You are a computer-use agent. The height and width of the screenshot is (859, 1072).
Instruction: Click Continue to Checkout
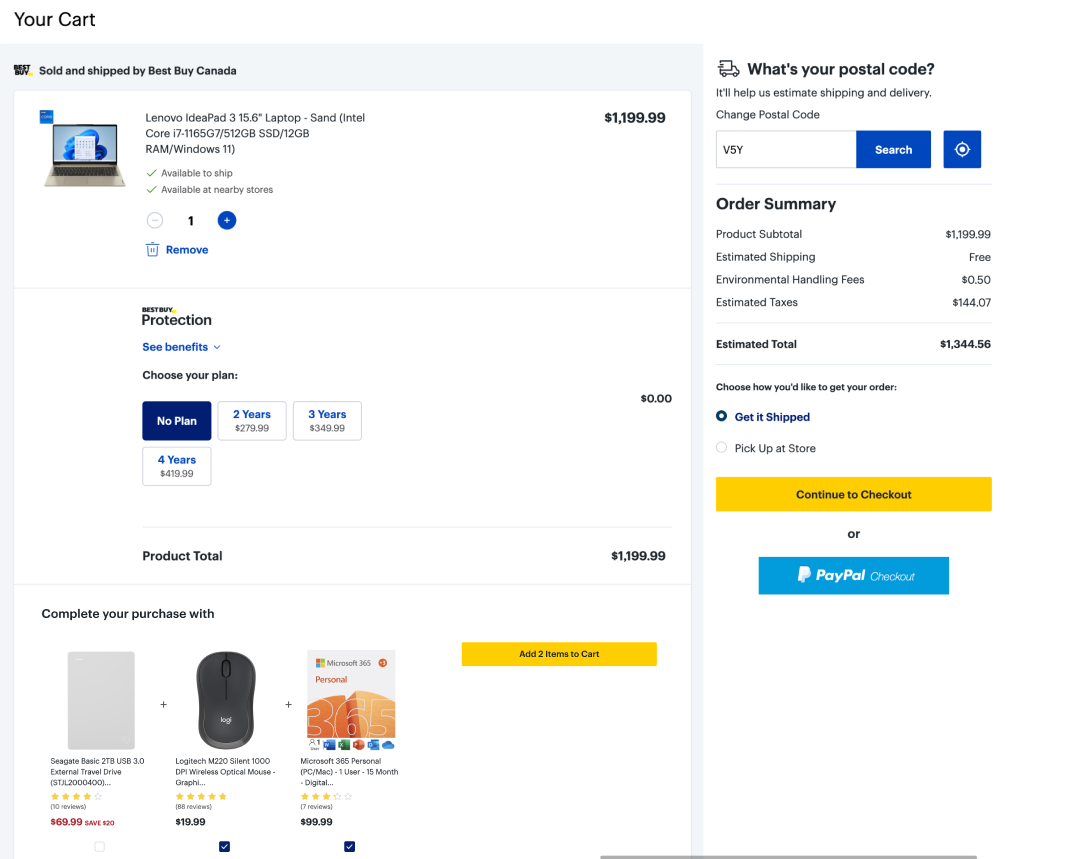click(x=854, y=494)
